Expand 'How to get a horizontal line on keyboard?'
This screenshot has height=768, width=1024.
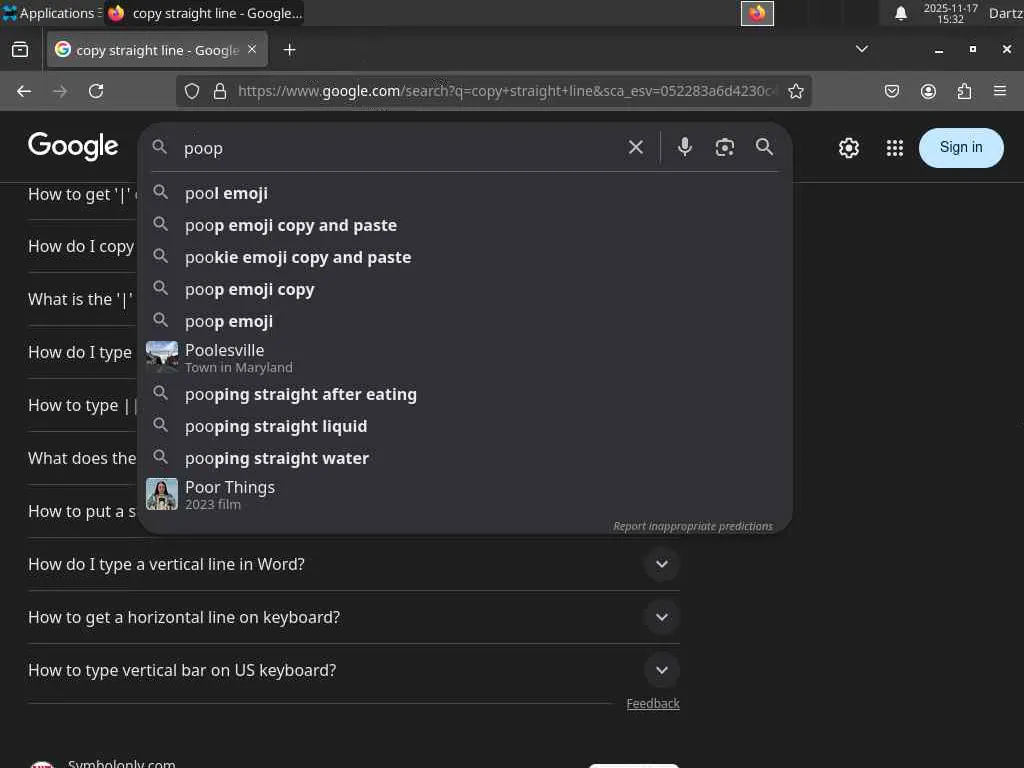(353, 617)
